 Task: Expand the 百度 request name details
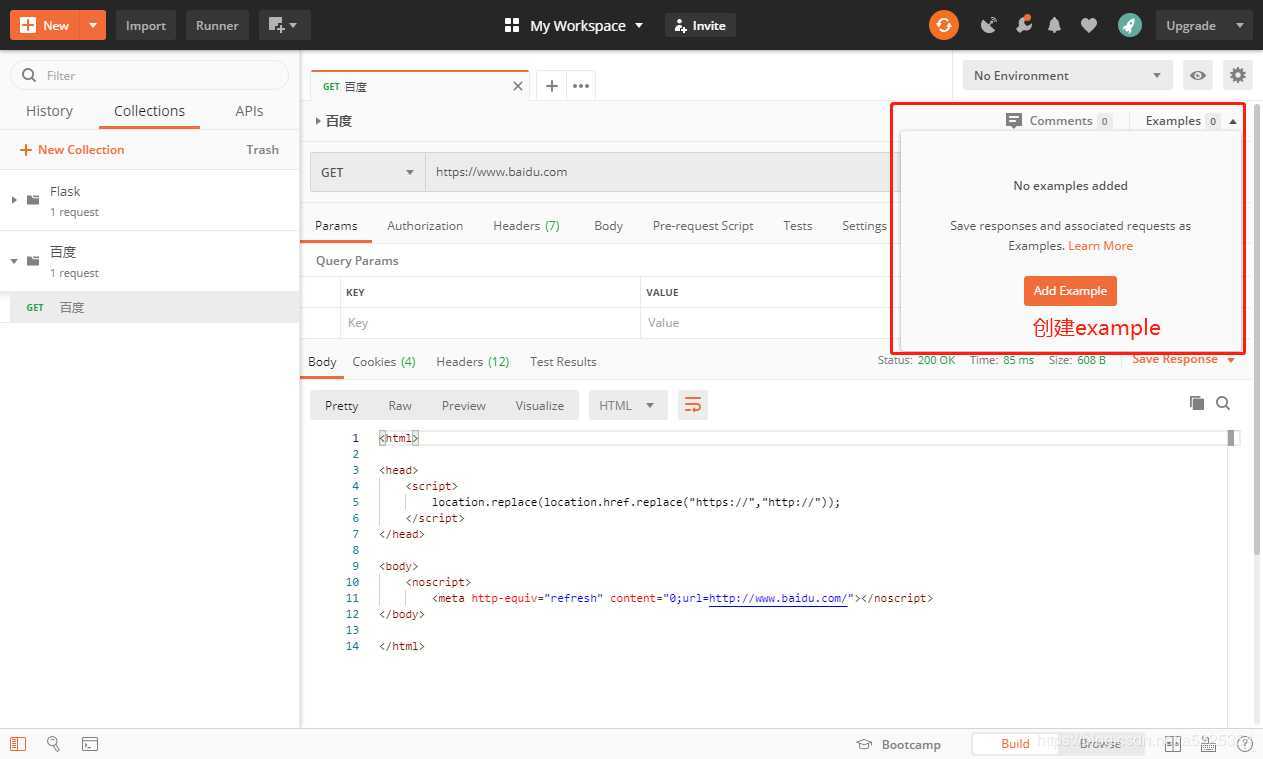coord(318,121)
